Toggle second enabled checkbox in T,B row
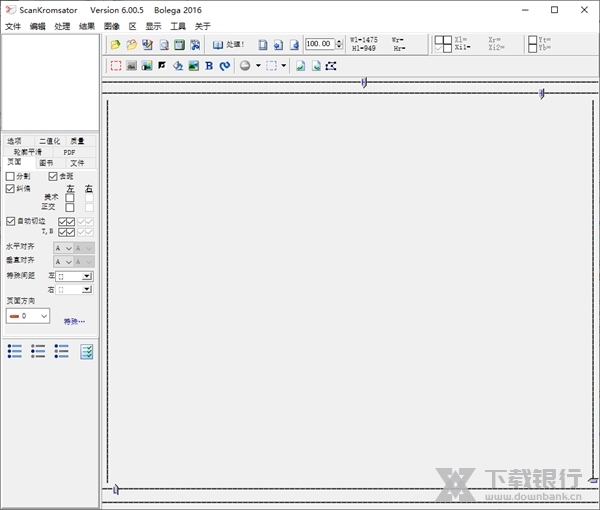Image resolution: width=600 pixels, height=510 pixels. point(70,232)
